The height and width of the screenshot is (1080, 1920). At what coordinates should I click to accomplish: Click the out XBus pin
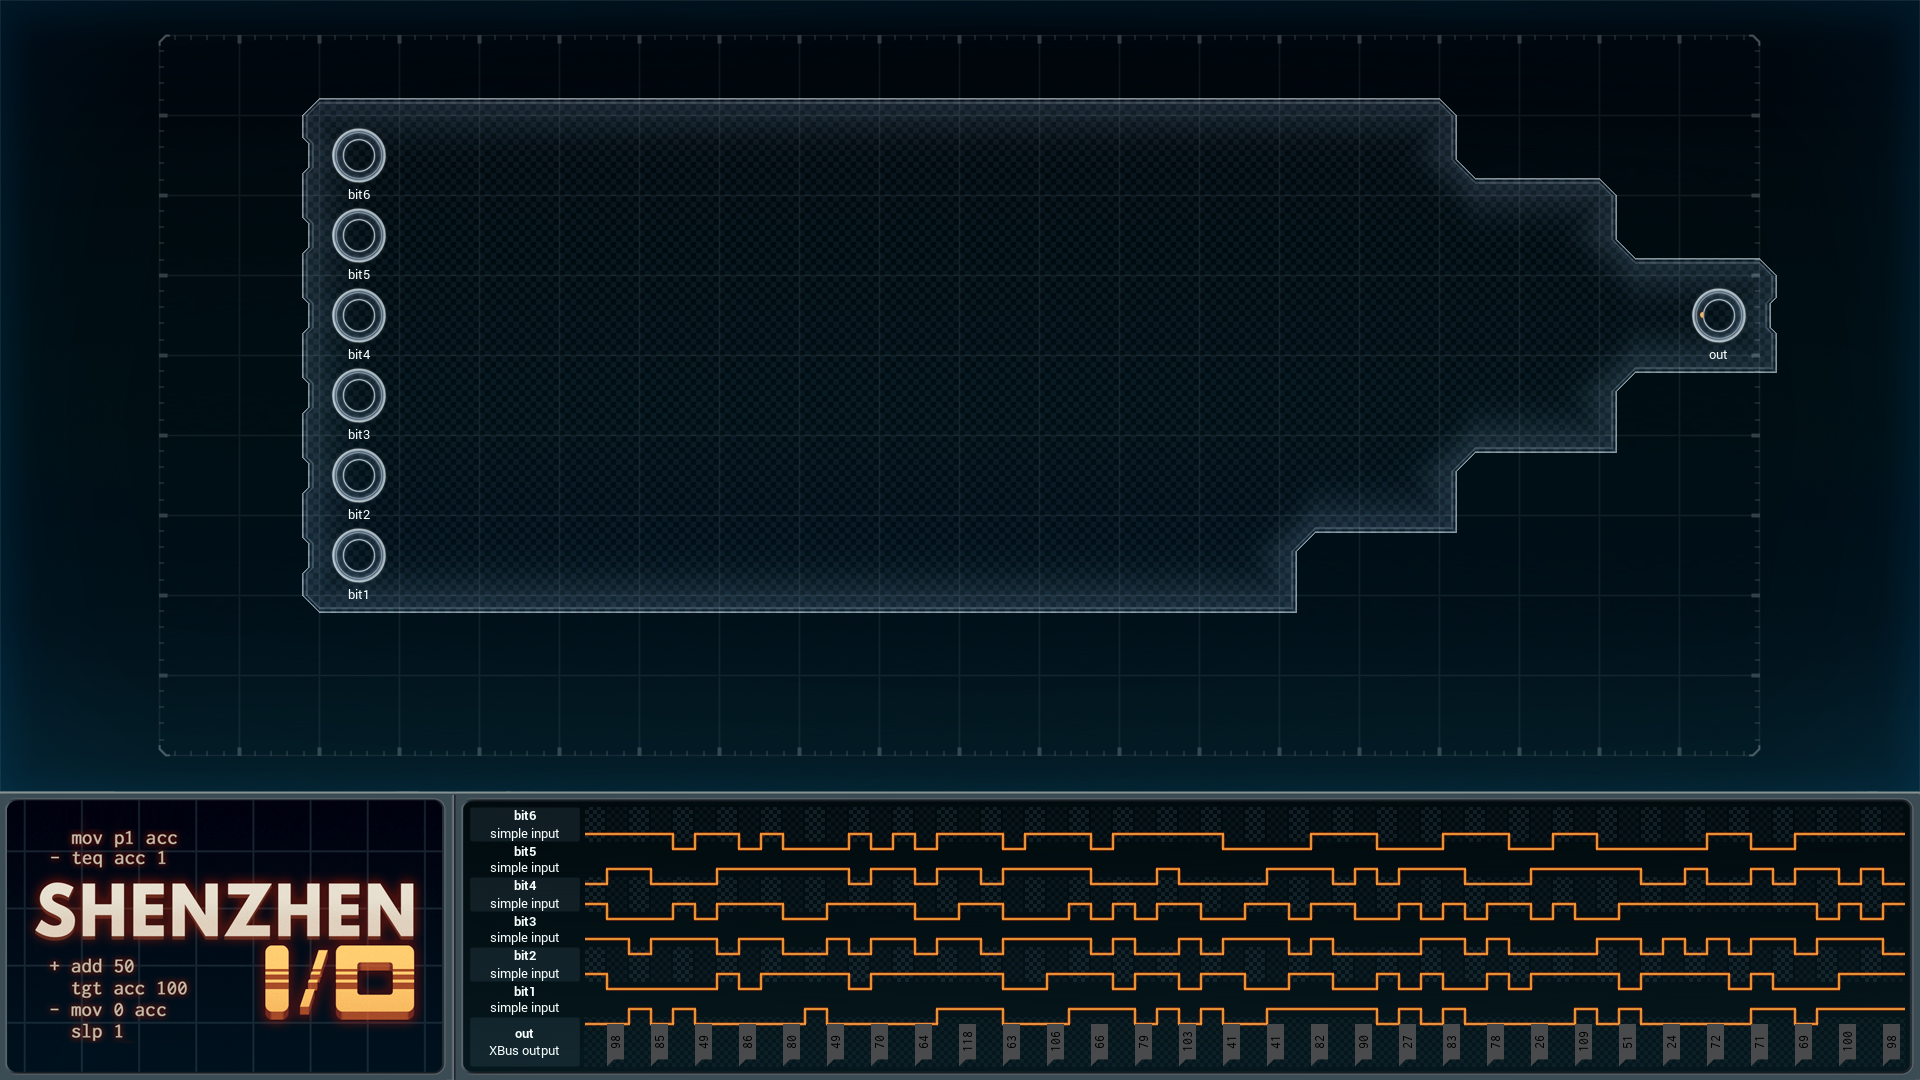point(1718,316)
